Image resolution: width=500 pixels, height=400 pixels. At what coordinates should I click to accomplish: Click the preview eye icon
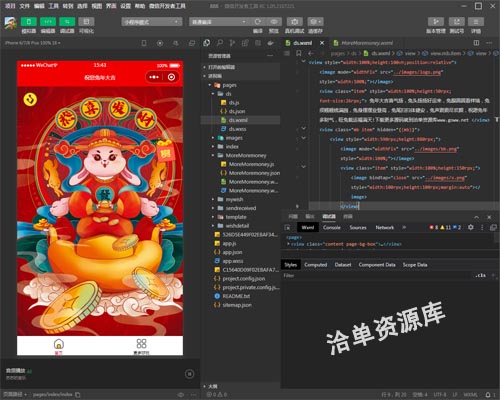point(274,22)
